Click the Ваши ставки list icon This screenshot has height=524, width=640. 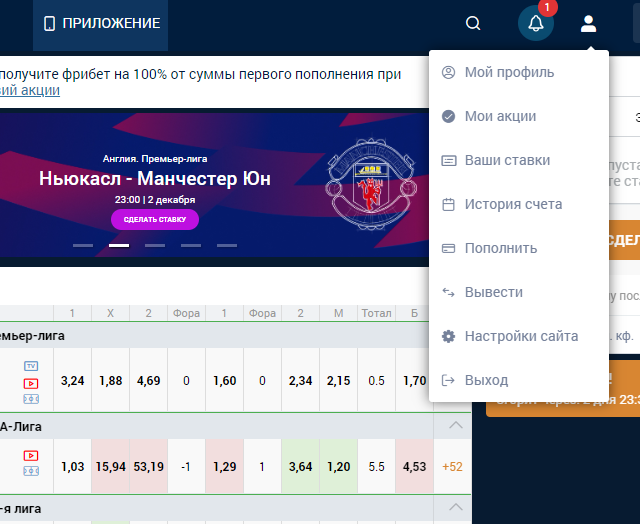449,160
